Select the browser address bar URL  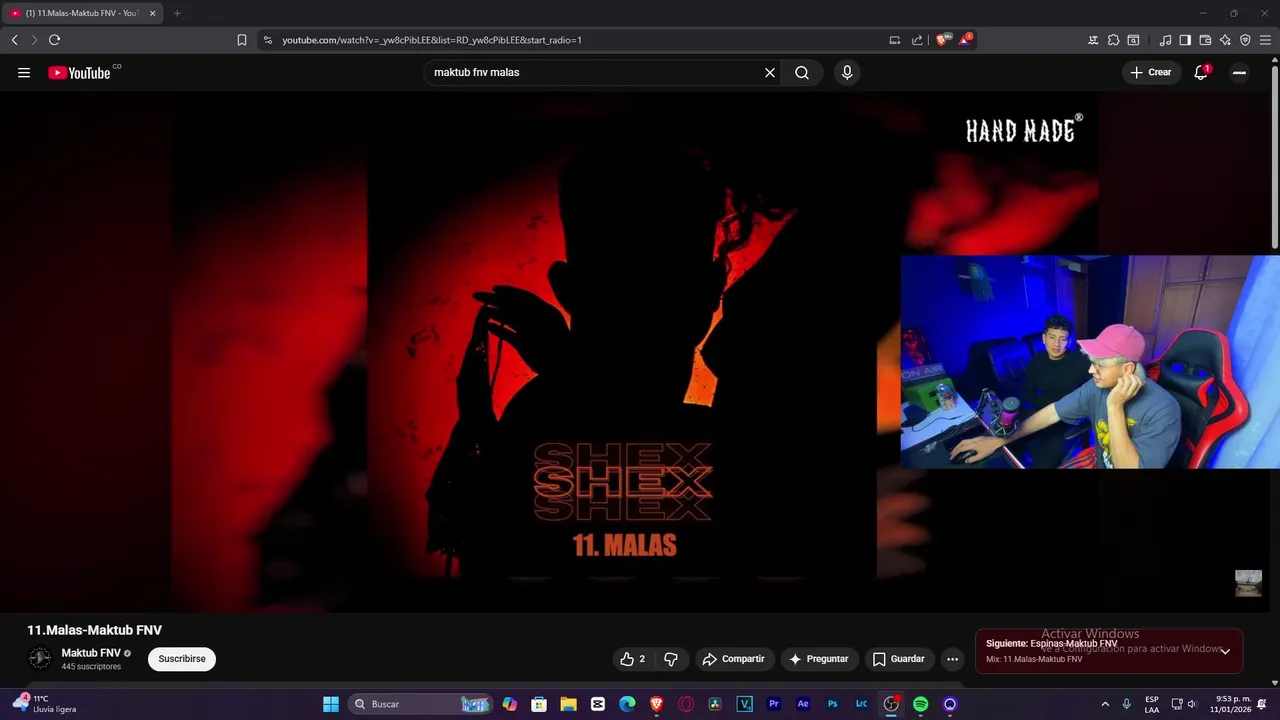point(432,40)
